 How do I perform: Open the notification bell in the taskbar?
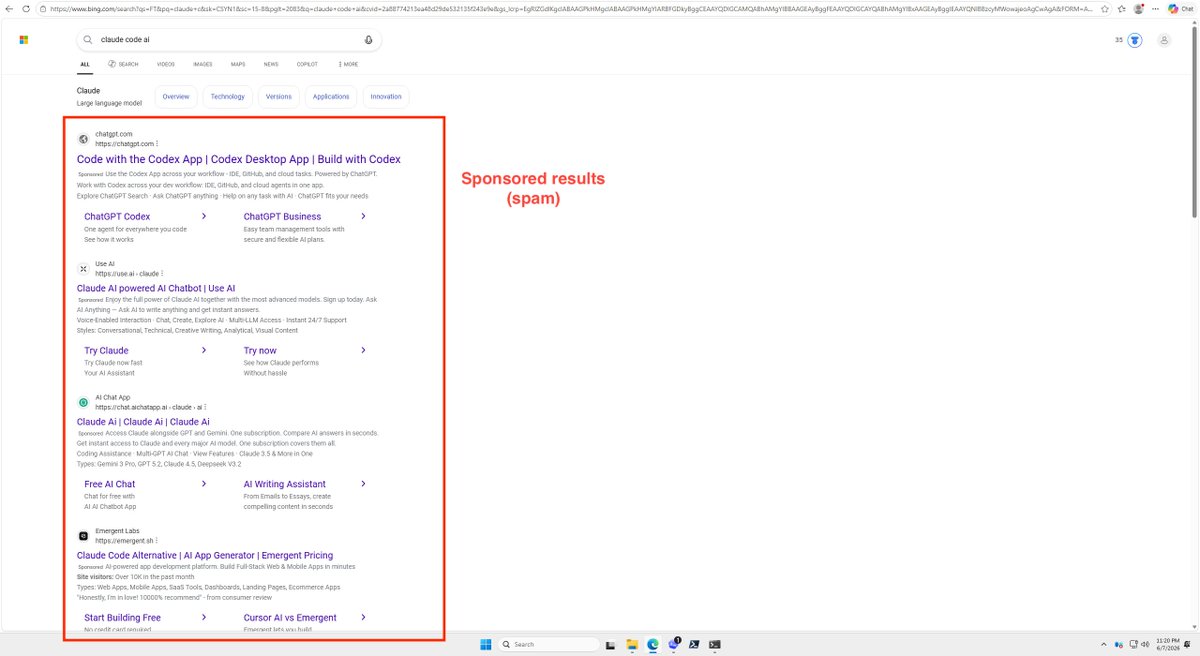coord(1189,644)
